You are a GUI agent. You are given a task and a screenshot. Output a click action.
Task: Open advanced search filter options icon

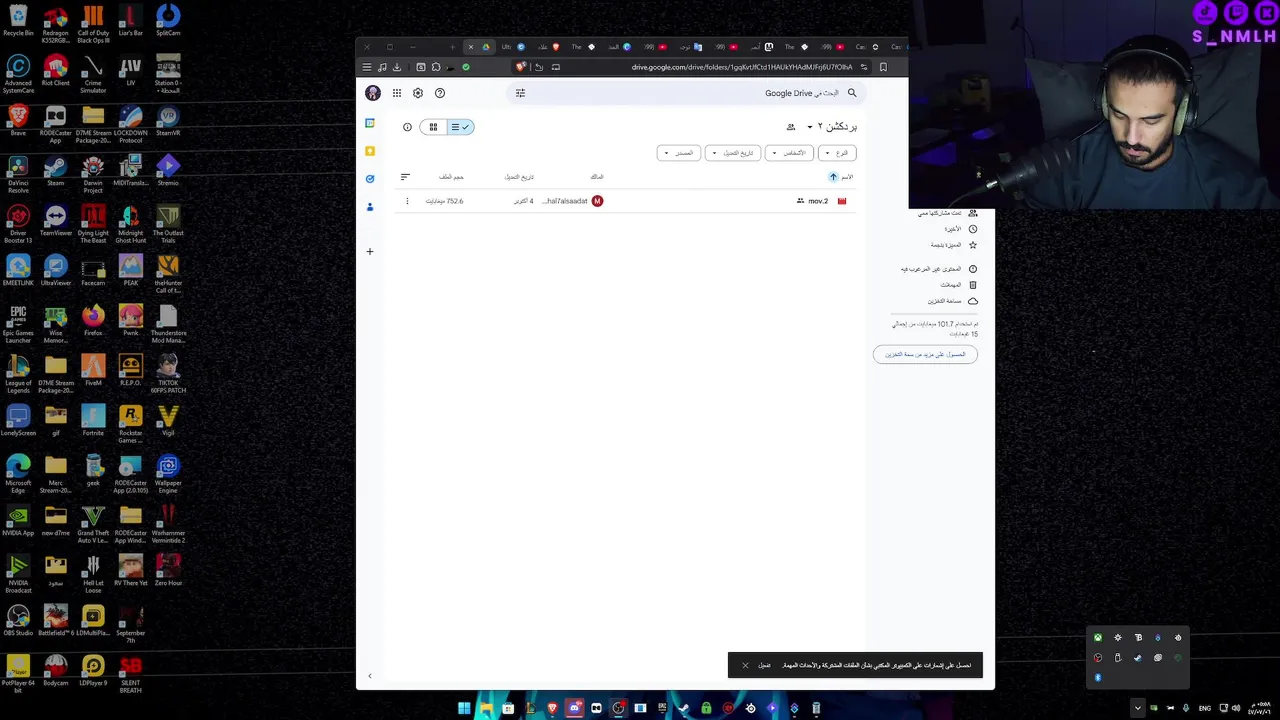(520, 93)
